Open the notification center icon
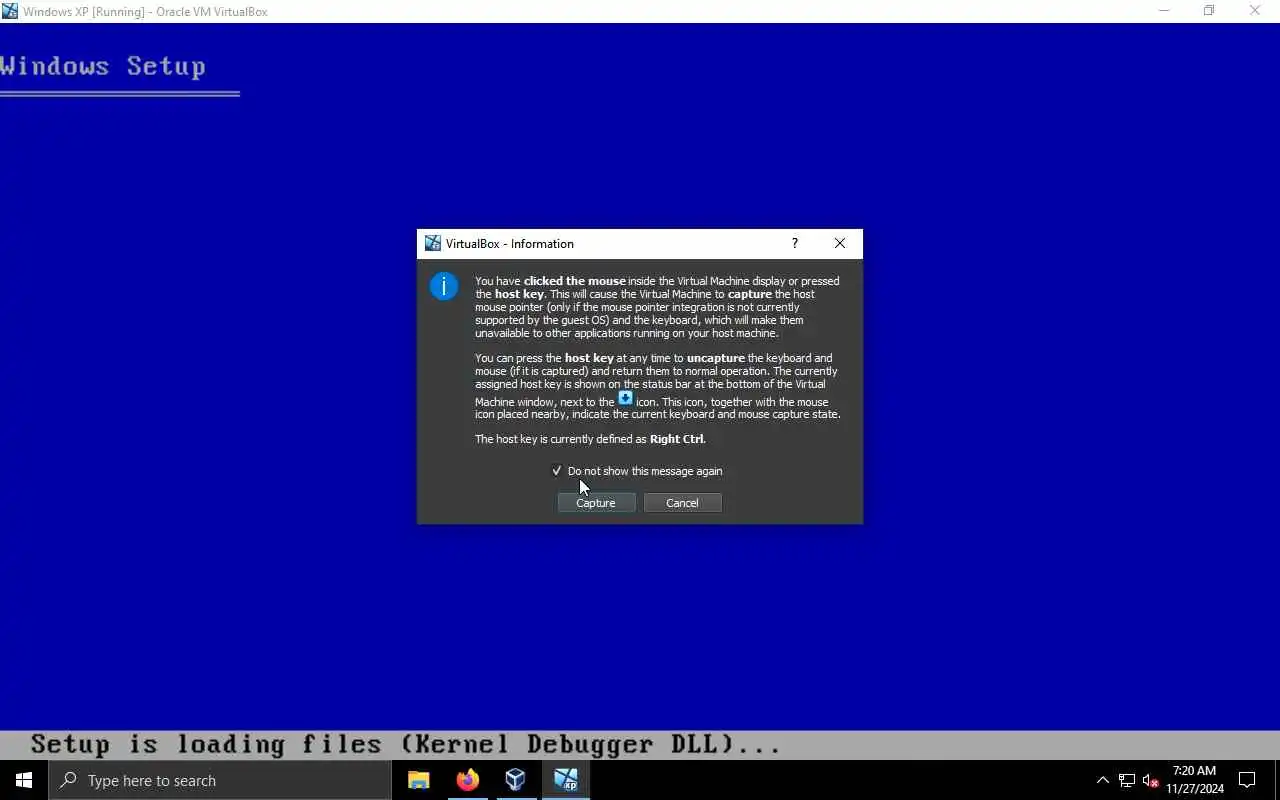This screenshot has width=1280, height=800. (x=1247, y=780)
